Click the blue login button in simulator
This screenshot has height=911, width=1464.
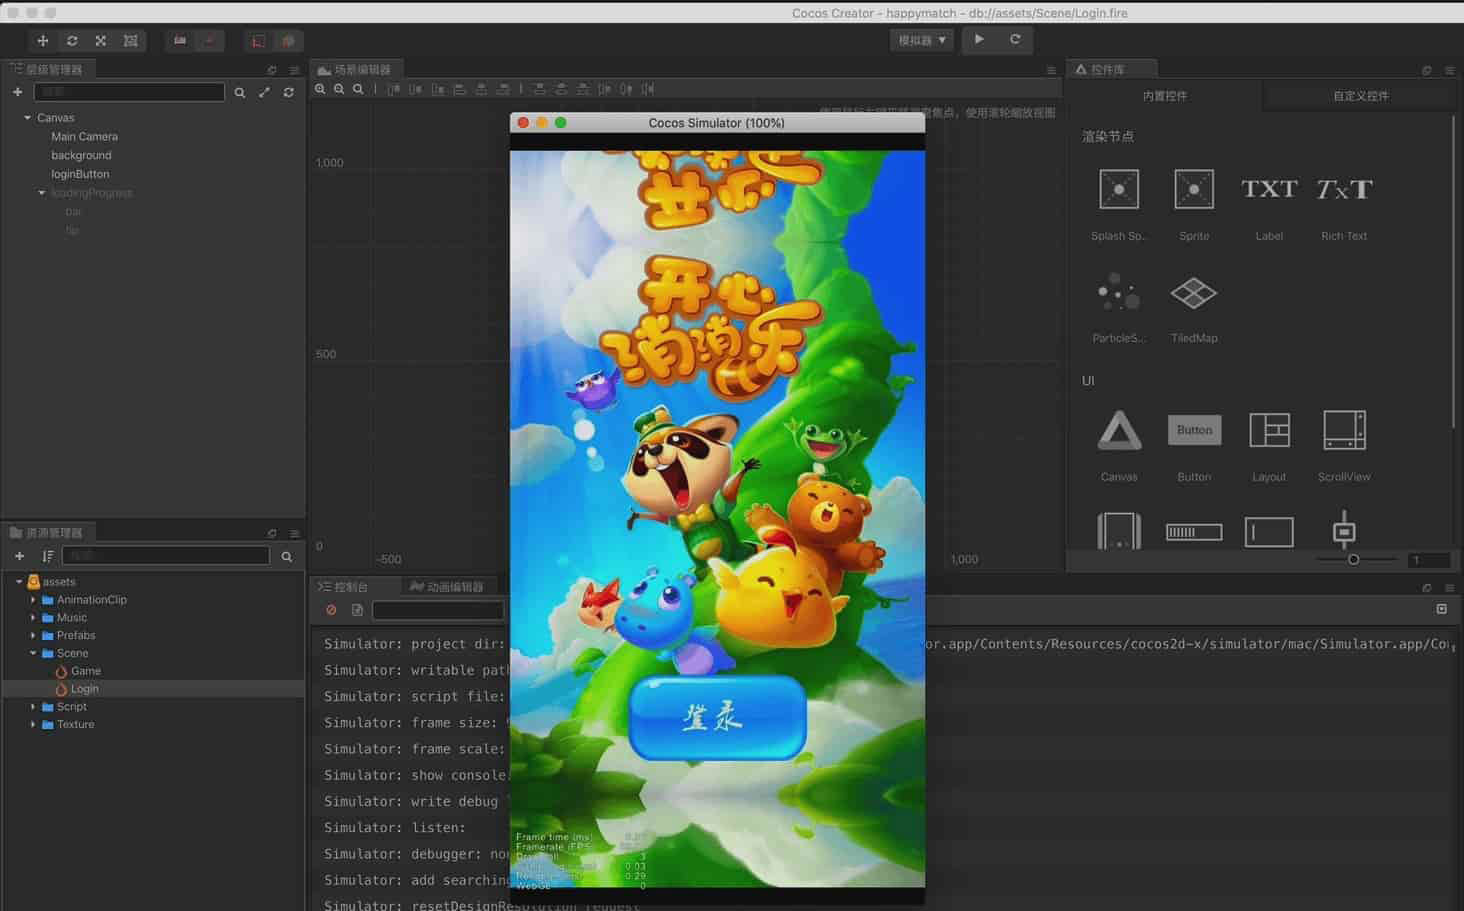point(717,717)
